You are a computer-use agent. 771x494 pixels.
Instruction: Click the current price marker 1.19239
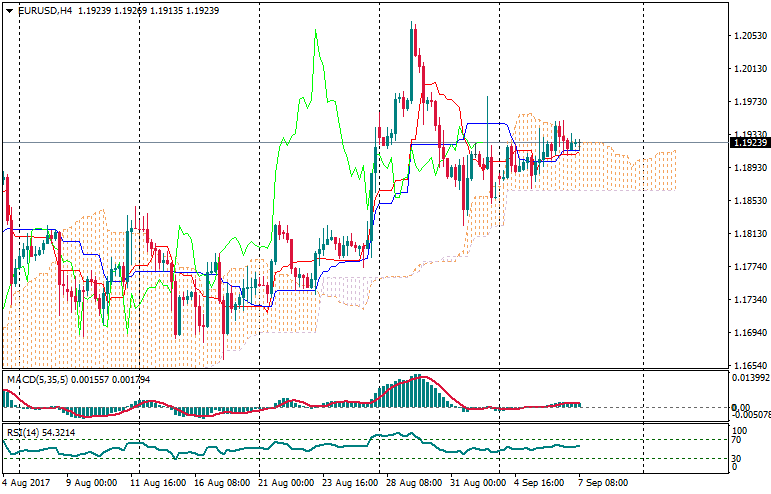pyautogui.click(x=750, y=143)
